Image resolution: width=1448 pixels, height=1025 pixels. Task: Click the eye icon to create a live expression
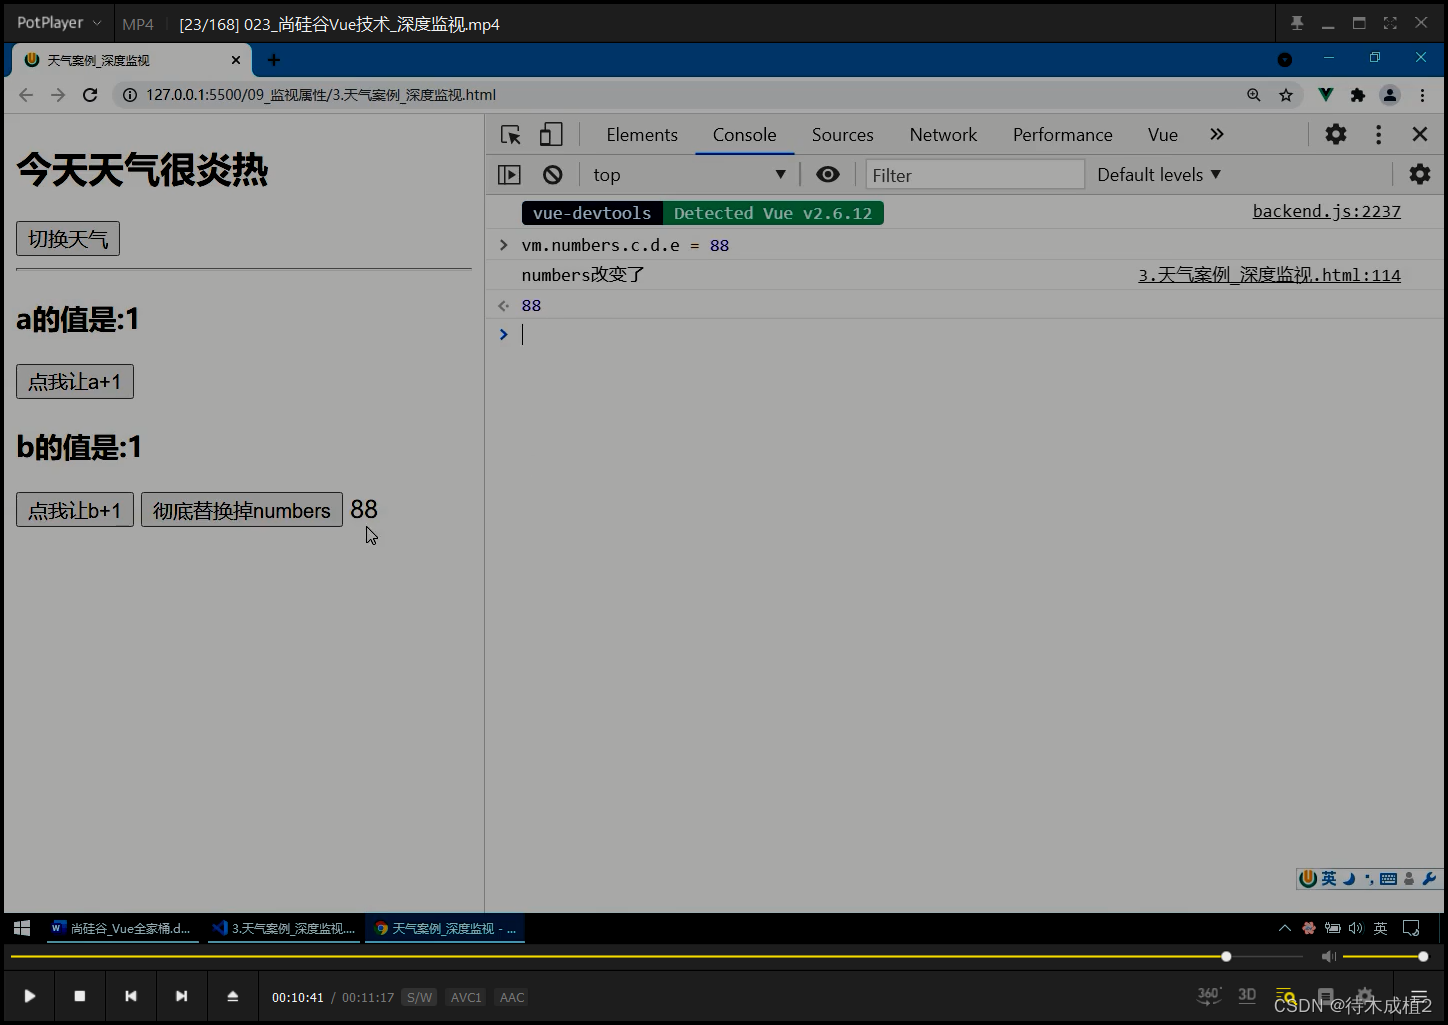coord(828,175)
